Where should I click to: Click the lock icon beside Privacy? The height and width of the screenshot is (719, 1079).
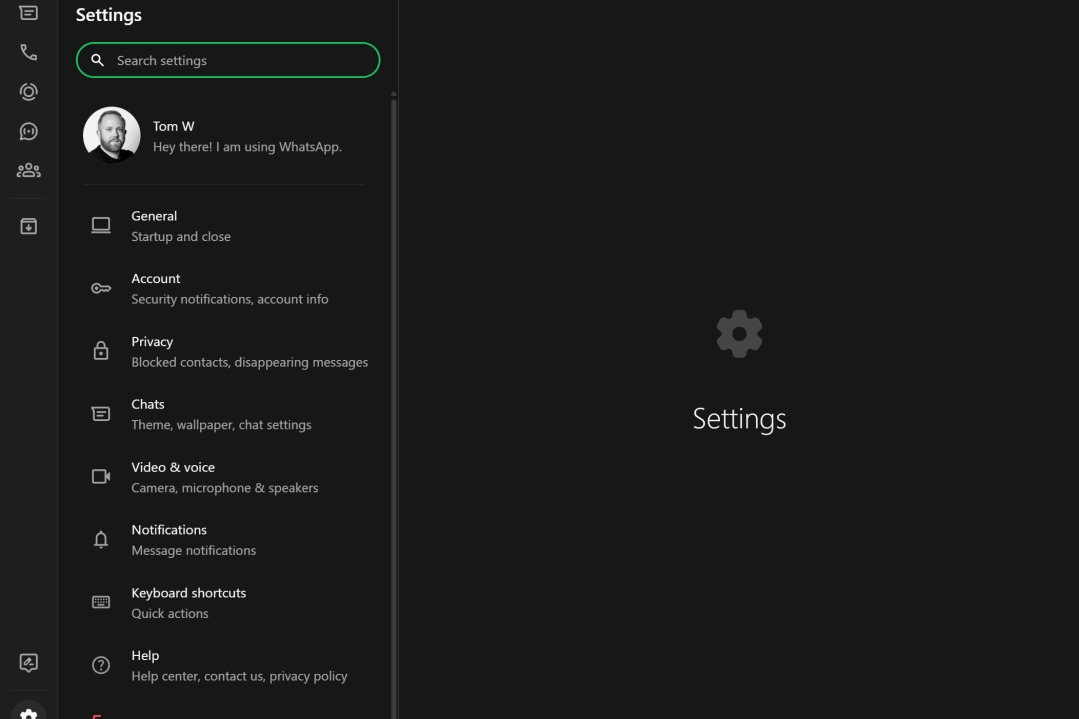tap(101, 351)
